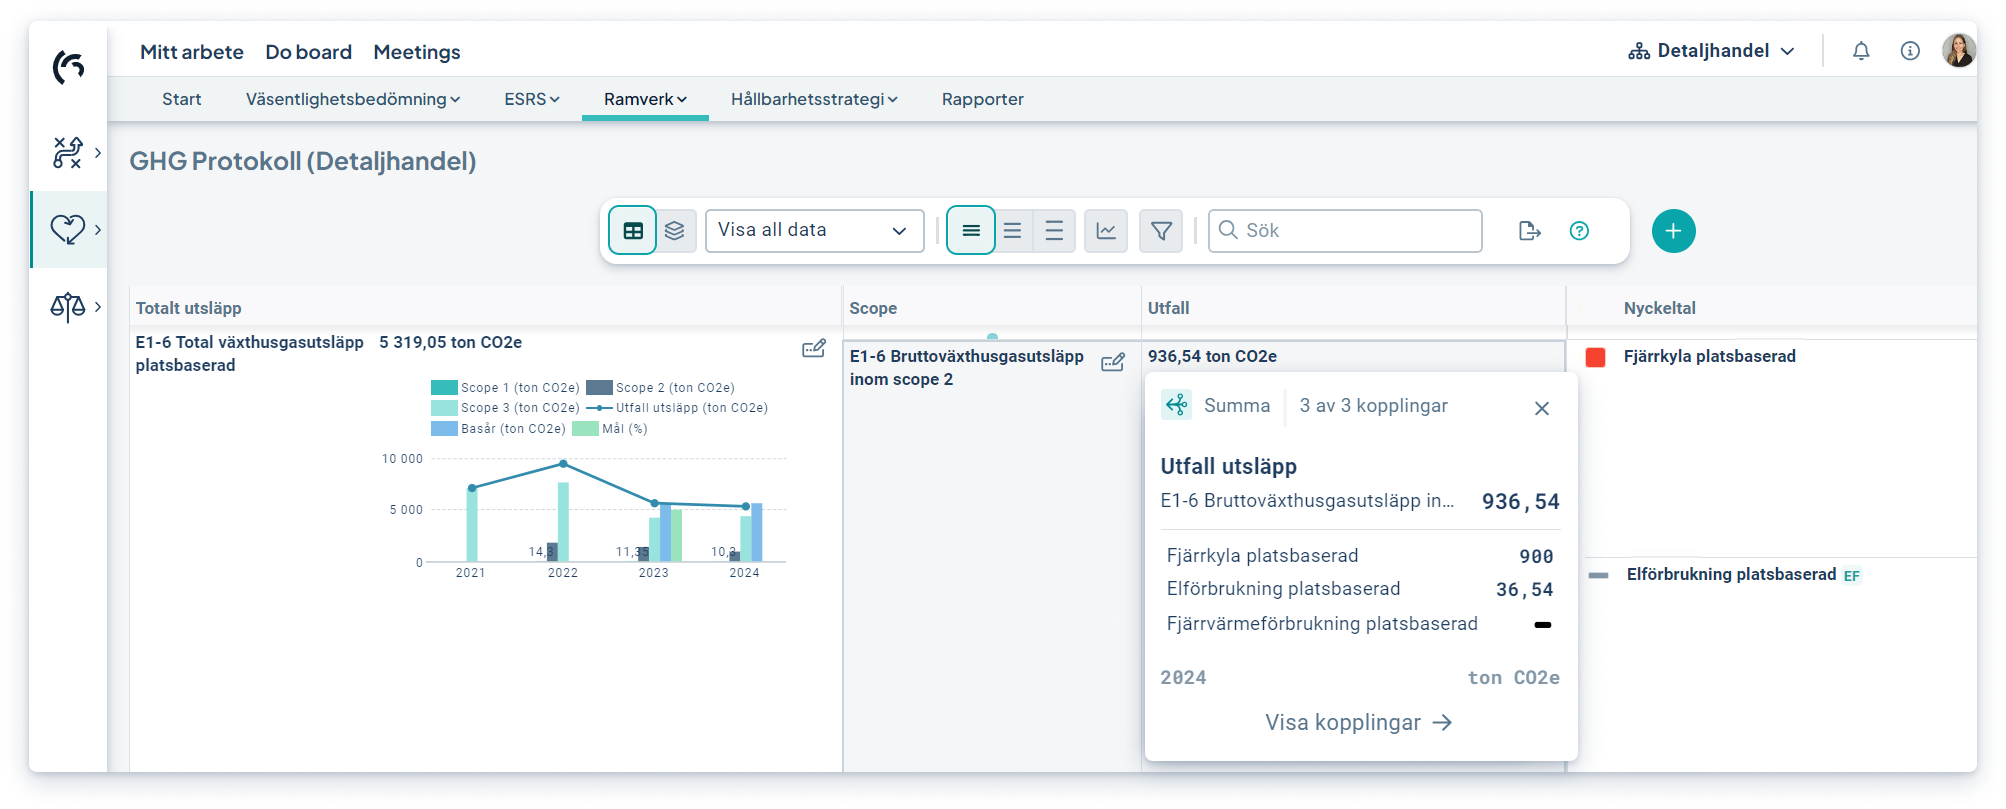Open the chart view icon

coord(1106,231)
